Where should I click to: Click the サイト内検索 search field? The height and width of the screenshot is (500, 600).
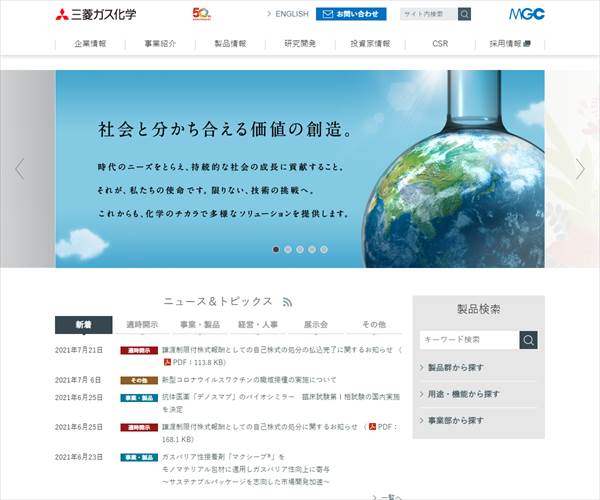(x=429, y=14)
